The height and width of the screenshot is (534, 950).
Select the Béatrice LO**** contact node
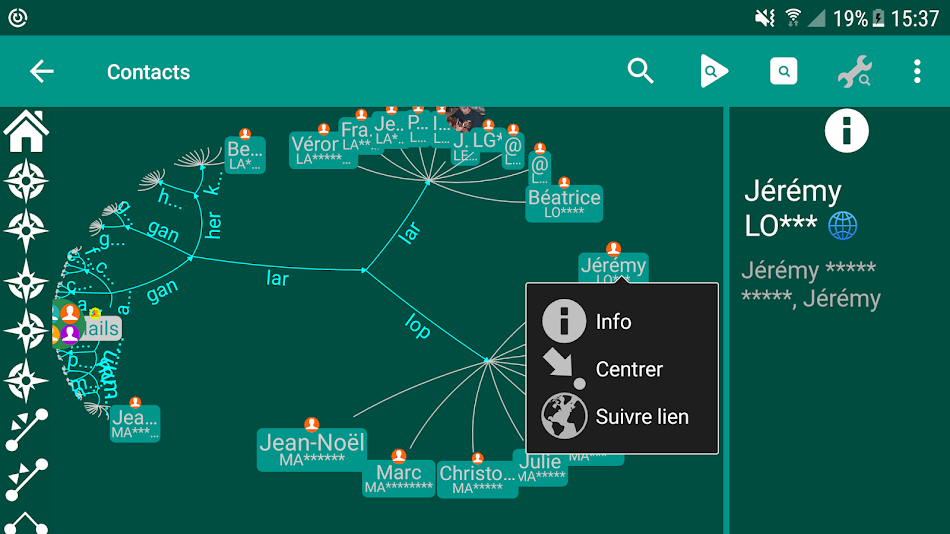[x=564, y=204]
